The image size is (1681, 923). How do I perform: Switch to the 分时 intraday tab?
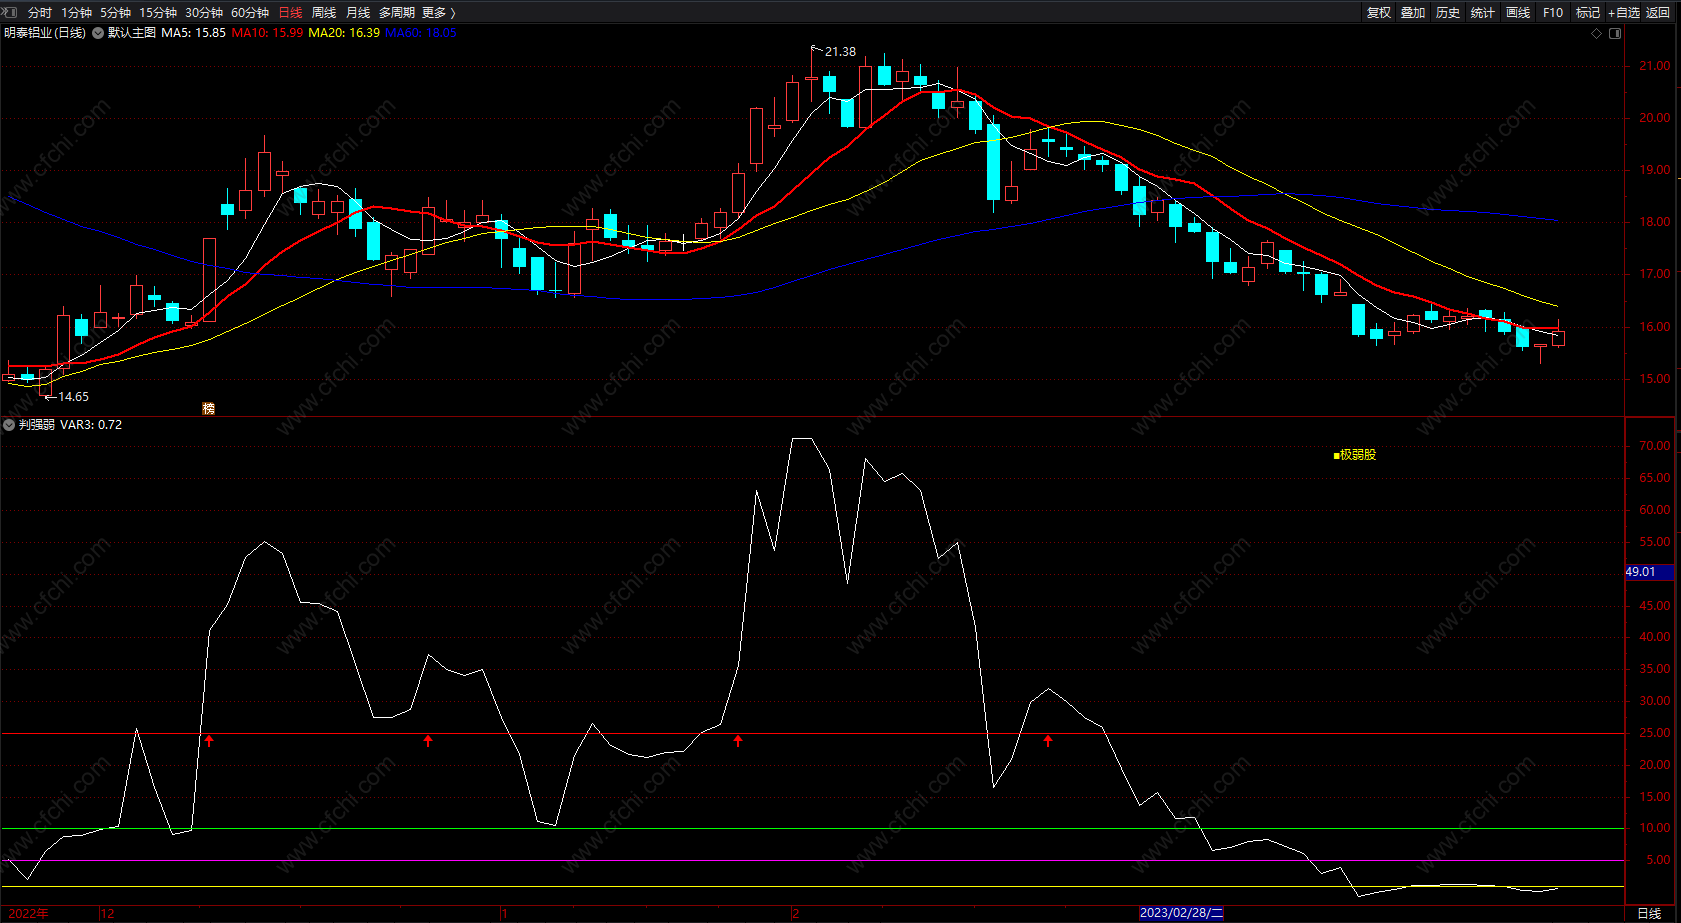pyautogui.click(x=40, y=12)
